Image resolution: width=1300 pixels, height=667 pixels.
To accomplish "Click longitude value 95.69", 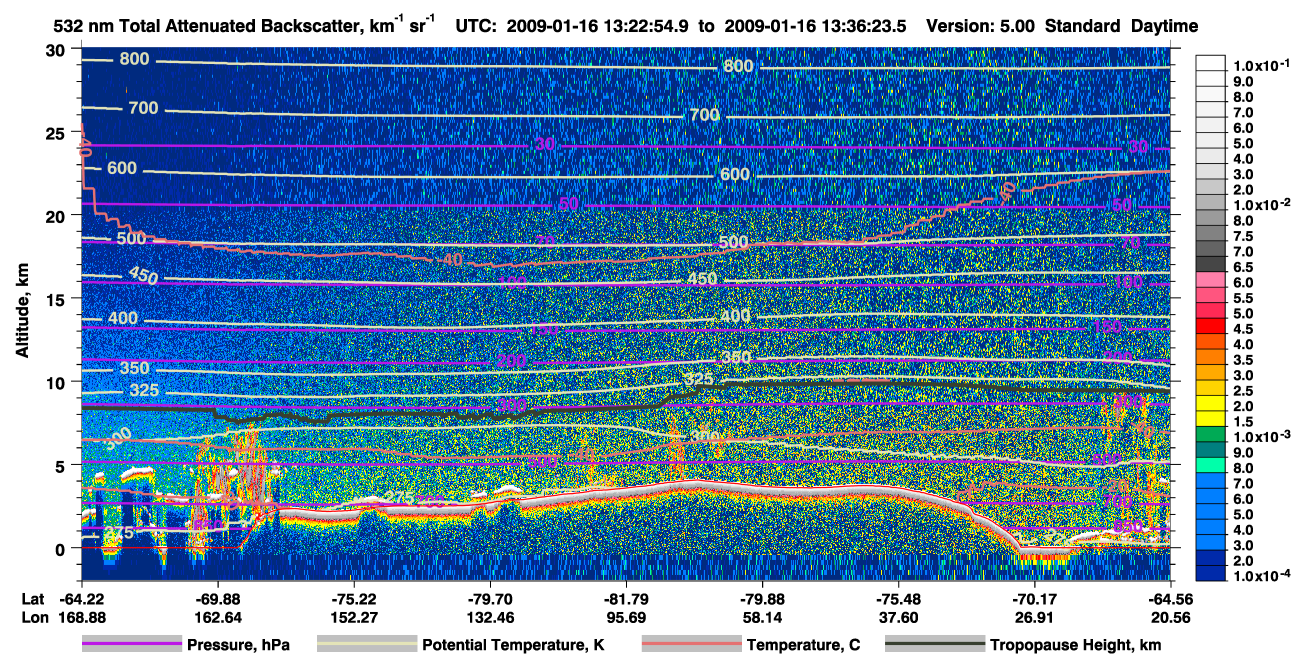I will pos(626,617).
